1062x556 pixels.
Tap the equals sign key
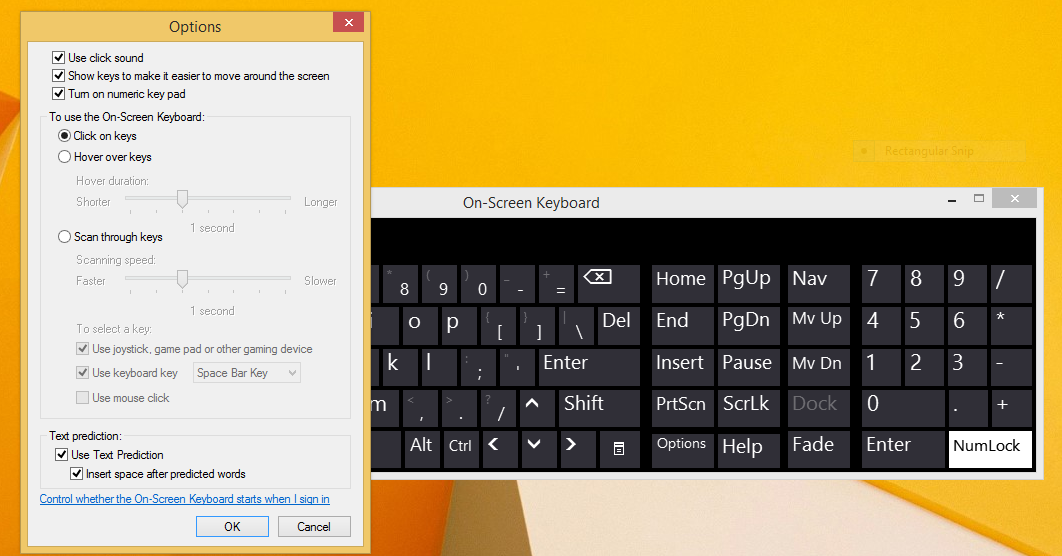(555, 284)
